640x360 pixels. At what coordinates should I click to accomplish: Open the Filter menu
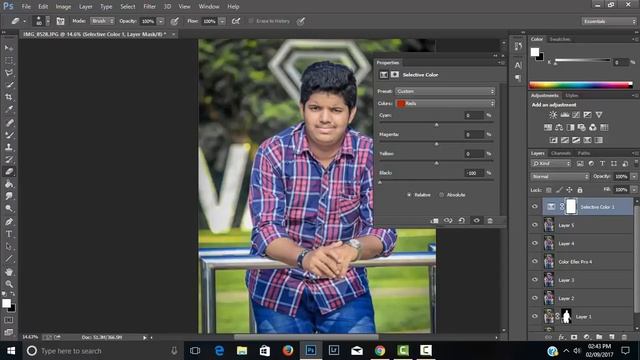(149, 7)
